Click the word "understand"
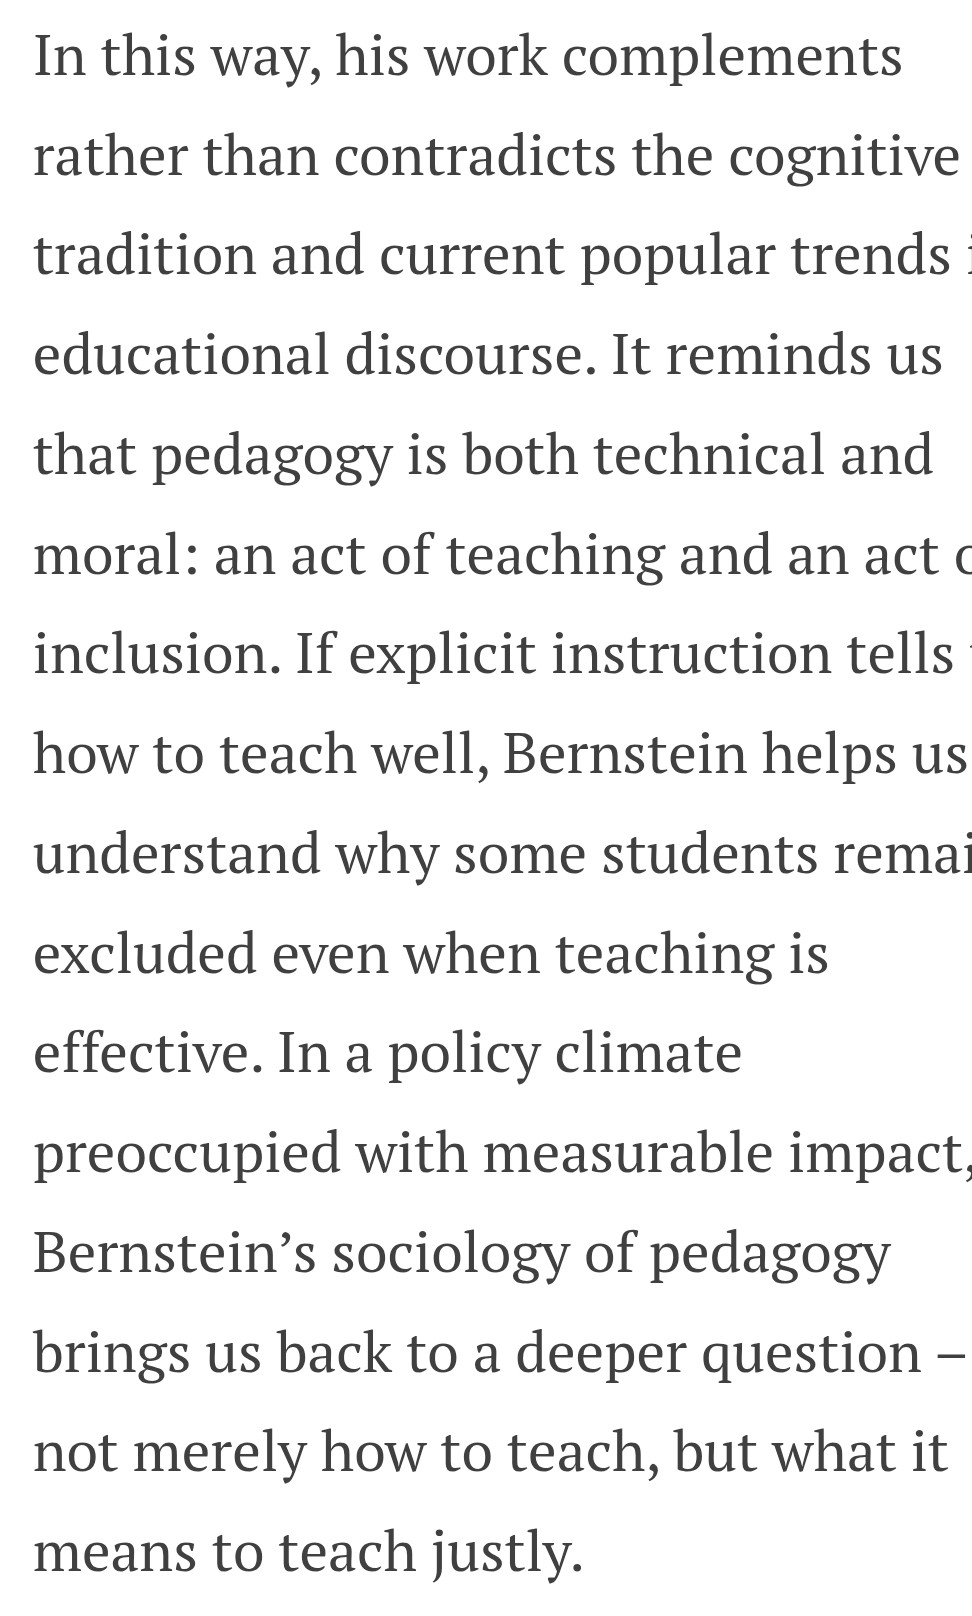Viewport: 972px width, 1616px height. (176, 854)
